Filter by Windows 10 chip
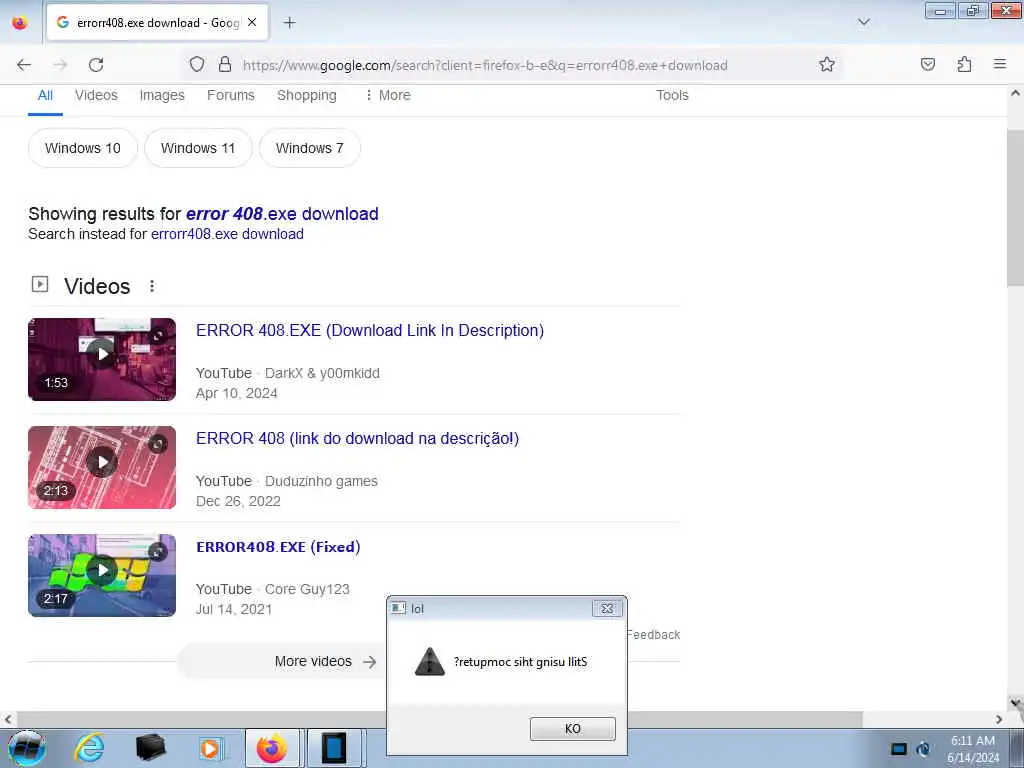 click(83, 148)
